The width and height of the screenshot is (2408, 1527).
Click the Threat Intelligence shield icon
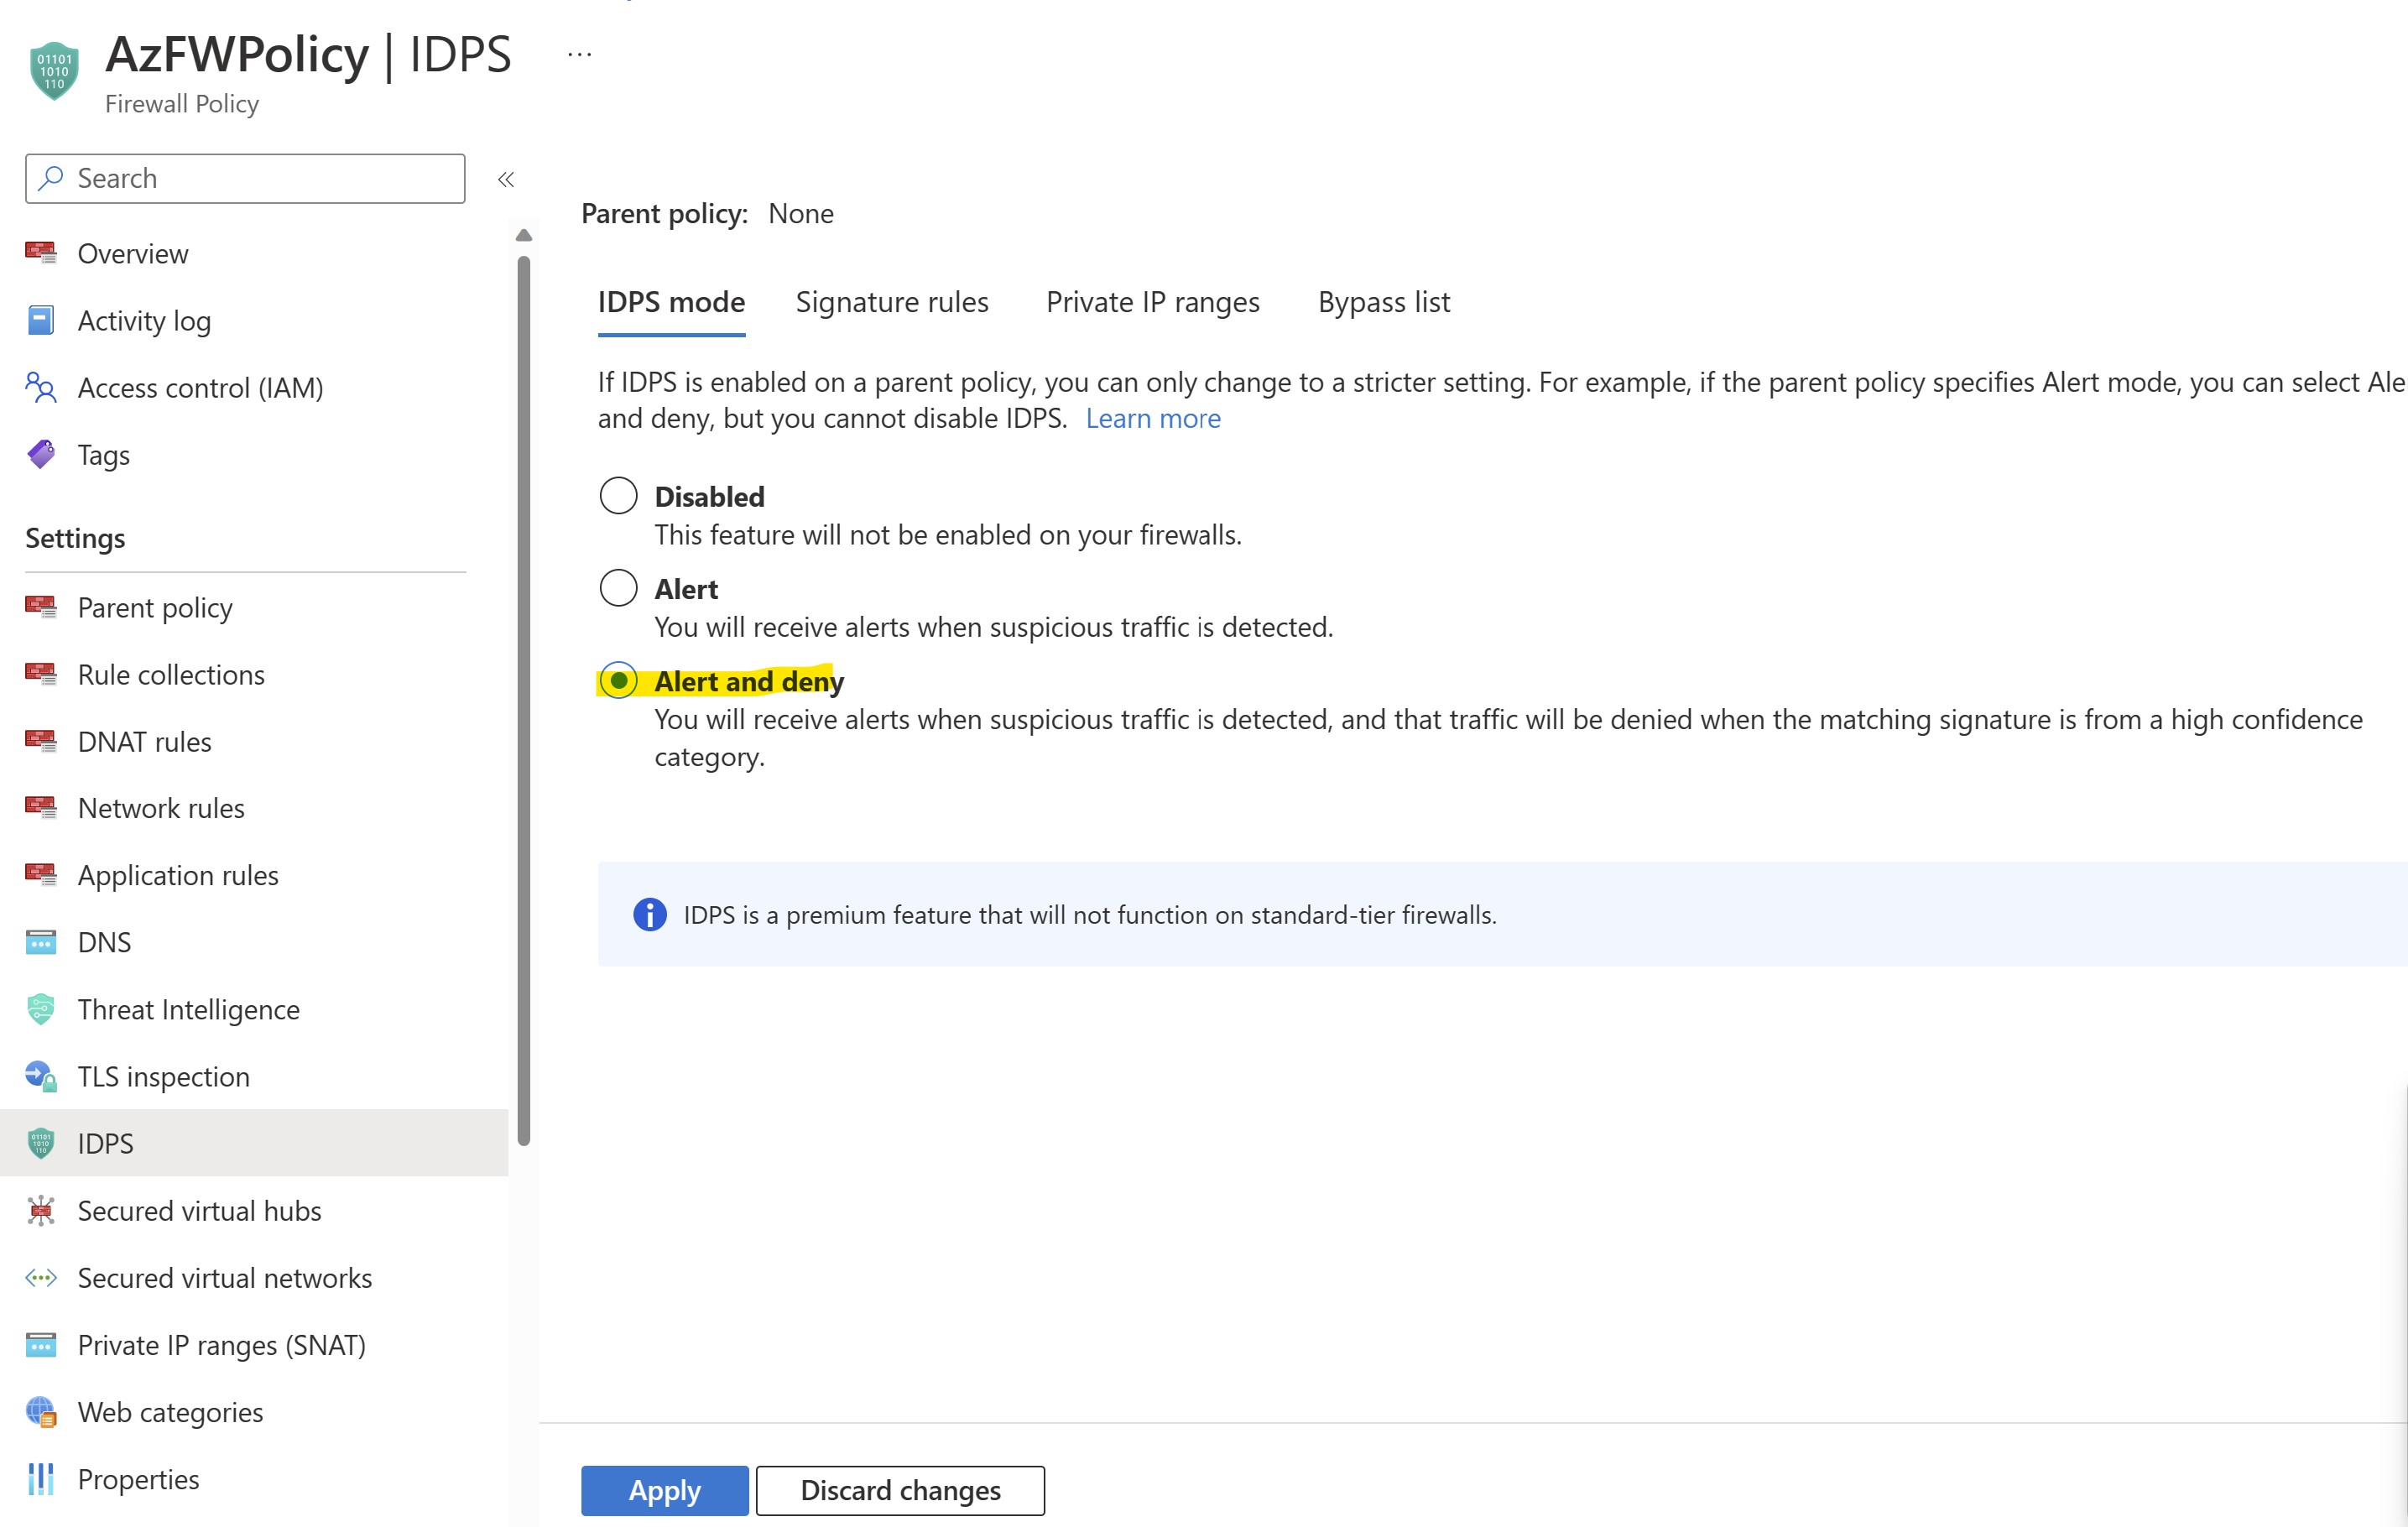[41, 1009]
